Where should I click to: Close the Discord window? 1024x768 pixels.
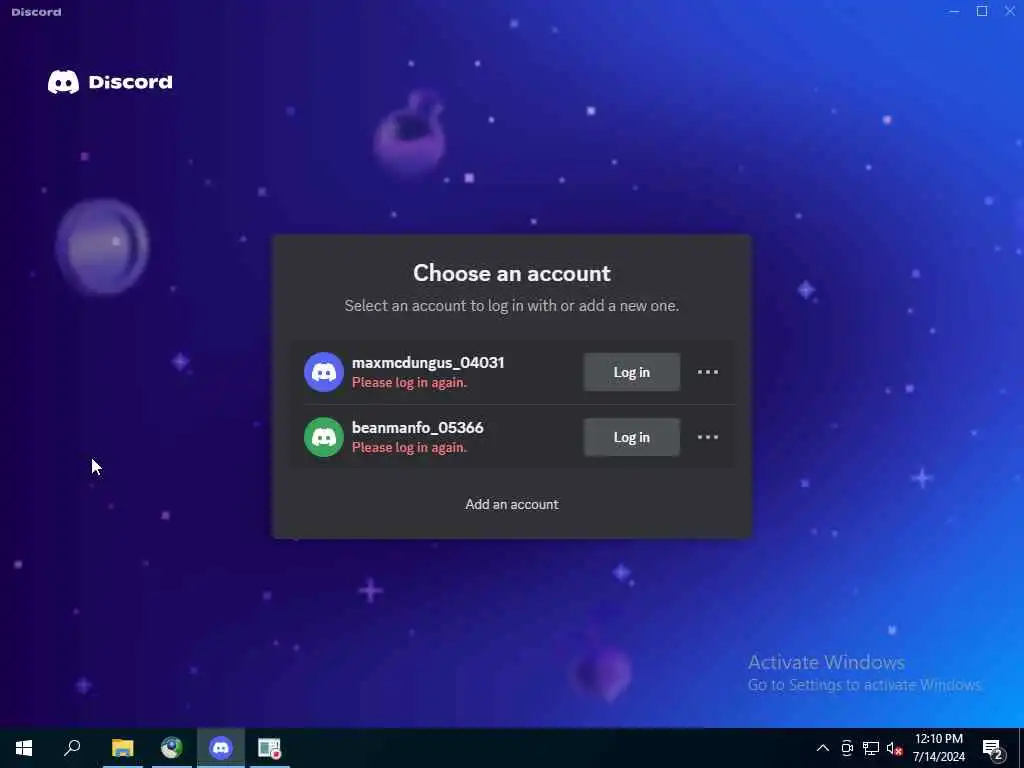[1010, 11]
